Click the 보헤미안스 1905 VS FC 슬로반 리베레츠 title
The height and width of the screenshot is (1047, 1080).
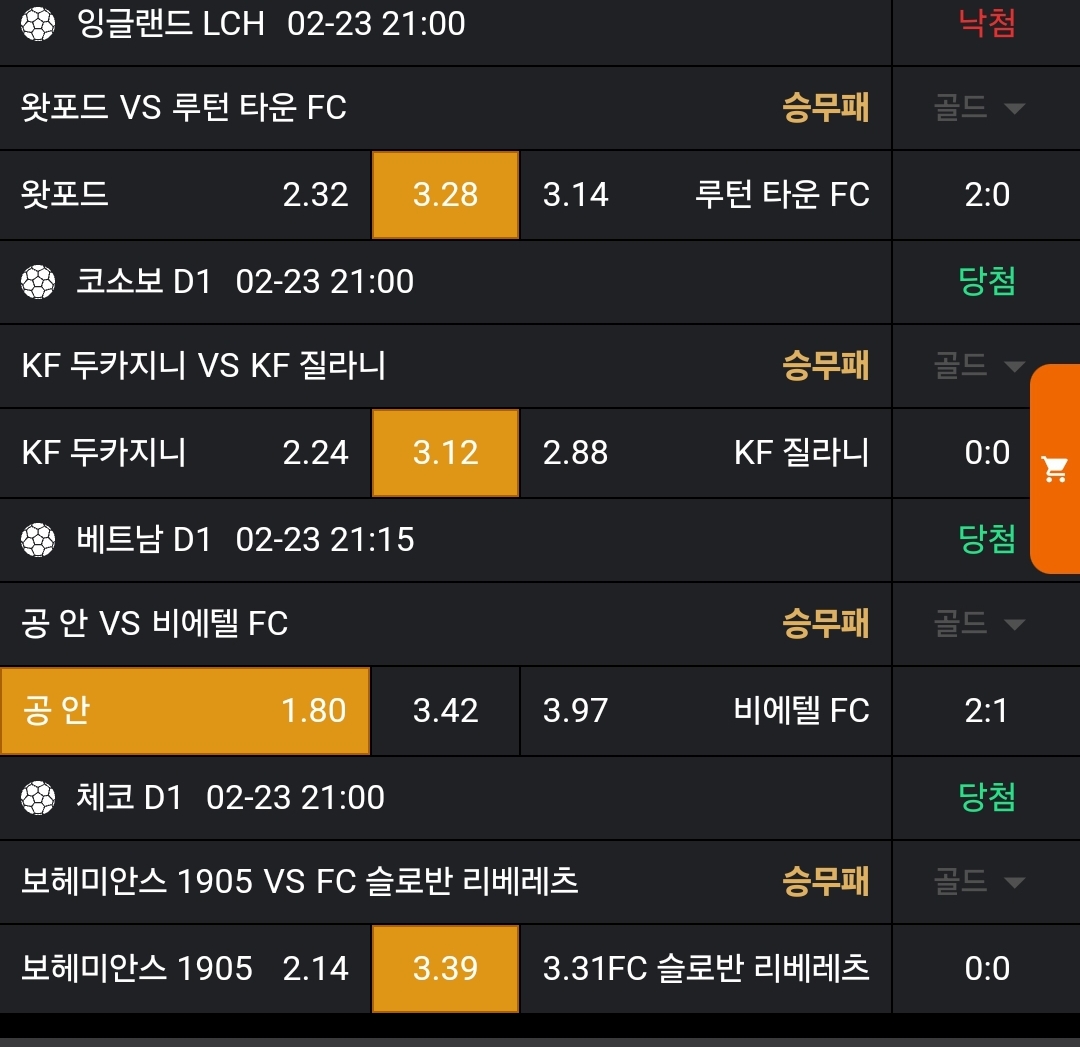pos(300,882)
